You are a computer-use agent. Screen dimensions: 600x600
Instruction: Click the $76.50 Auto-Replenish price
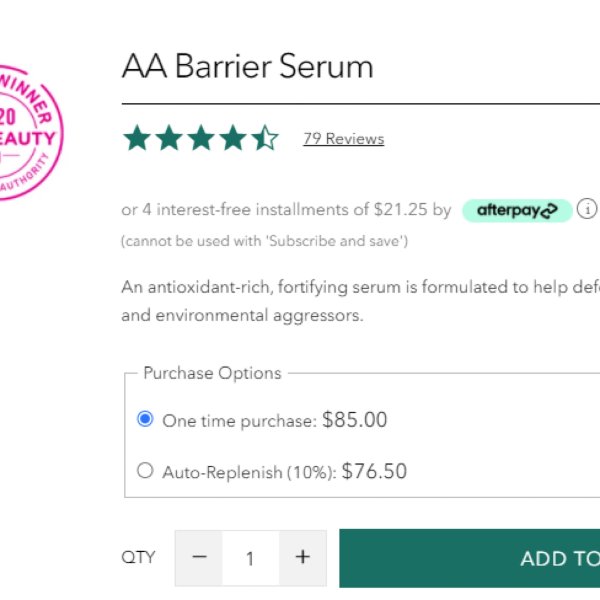click(374, 471)
